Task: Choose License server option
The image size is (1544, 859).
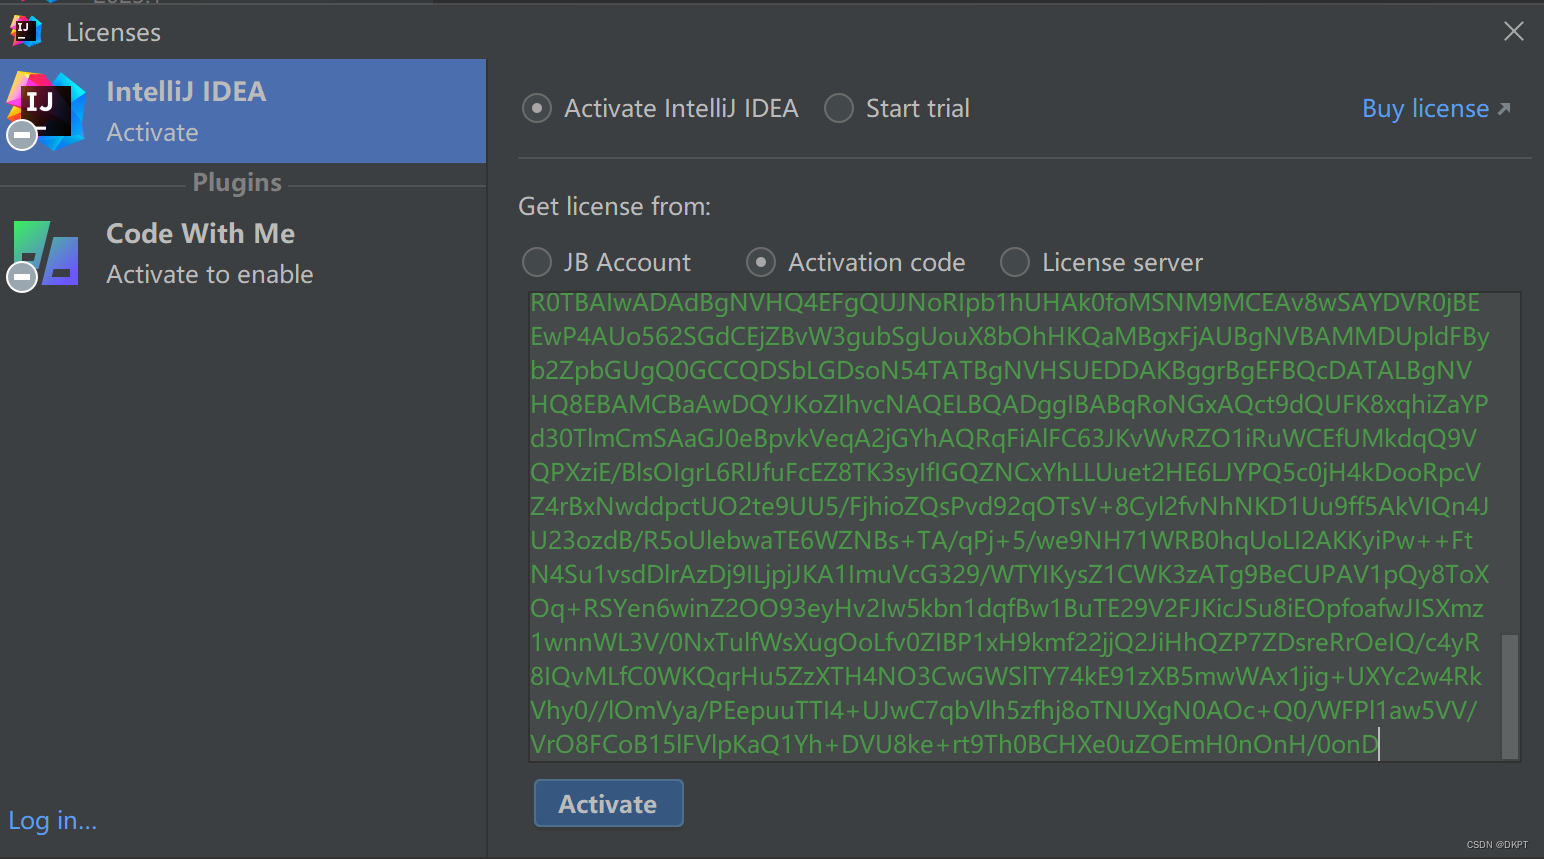Action: coord(1015,262)
